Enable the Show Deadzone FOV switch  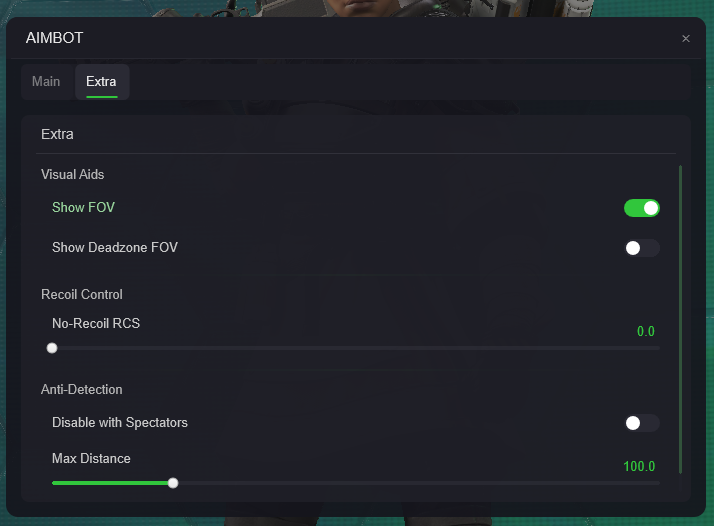641,248
